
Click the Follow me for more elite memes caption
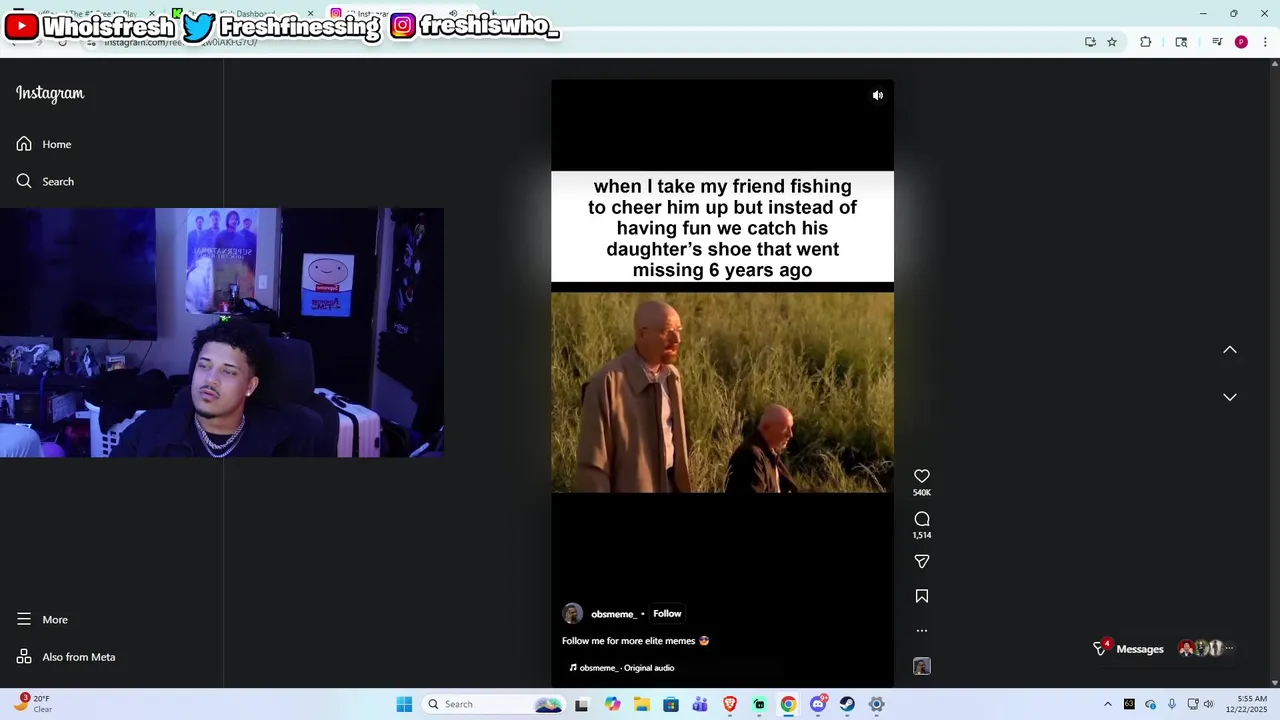[635, 641]
